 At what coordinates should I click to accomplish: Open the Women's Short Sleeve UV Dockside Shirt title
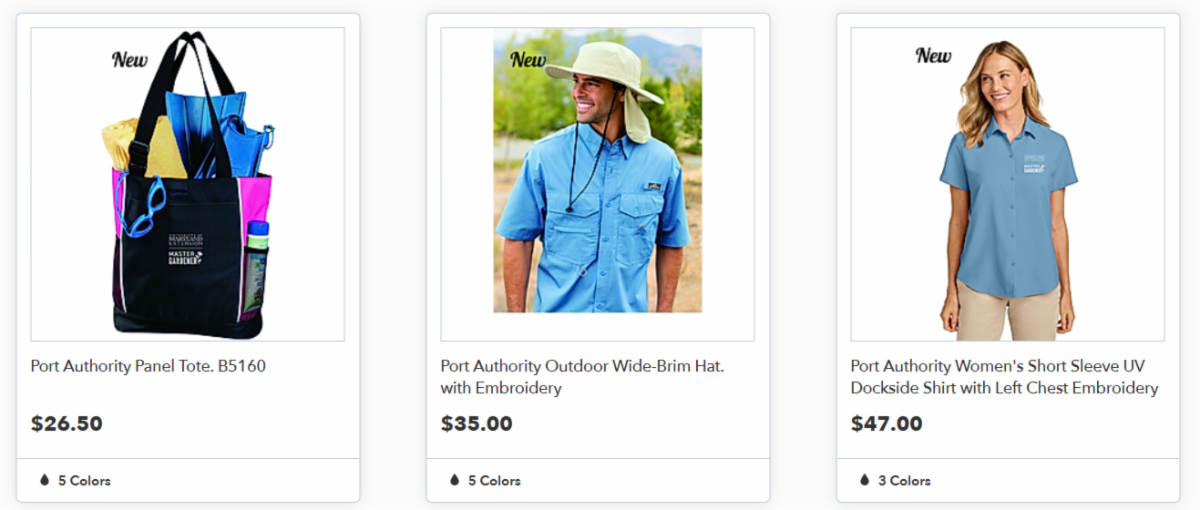1004,377
